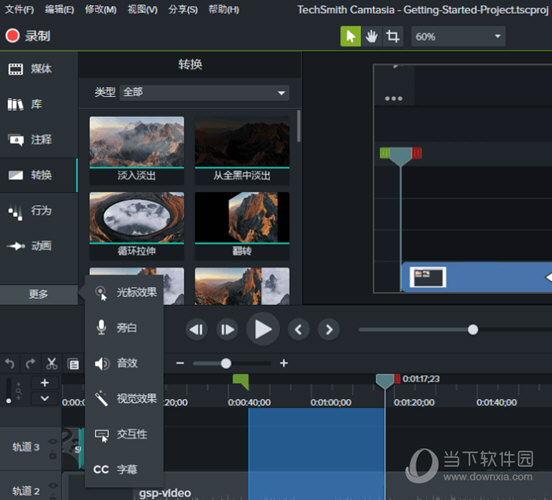552x500 pixels.
Task: Open the 库 Library tab
Action: tap(38, 104)
